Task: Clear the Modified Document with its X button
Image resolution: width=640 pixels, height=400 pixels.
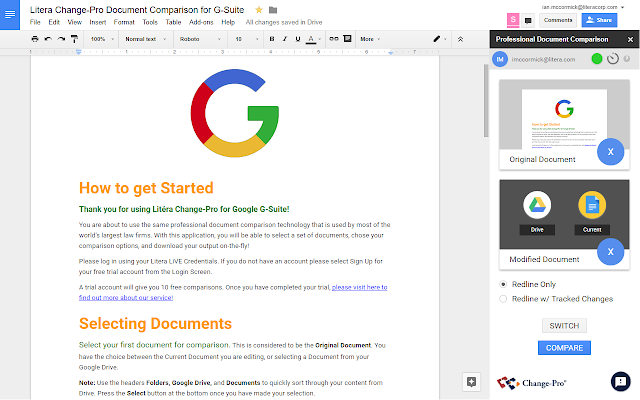Action: pyautogui.click(x=611, y=252)
